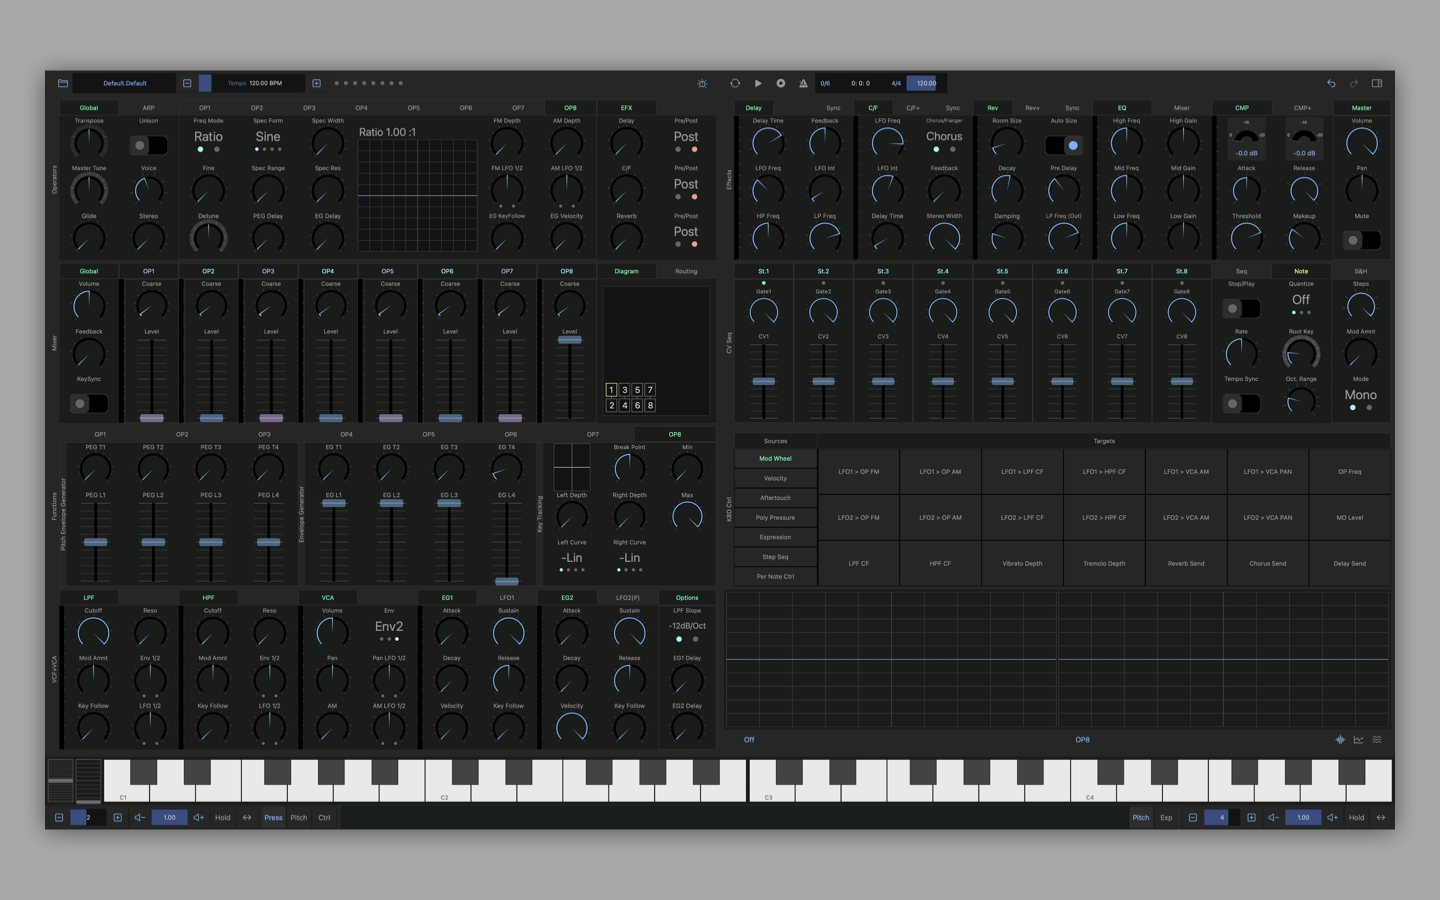This screenshot has height=900, width=1440.
Task: Click volume-up speaker icon near Press
Action: (x=198, y=817)
